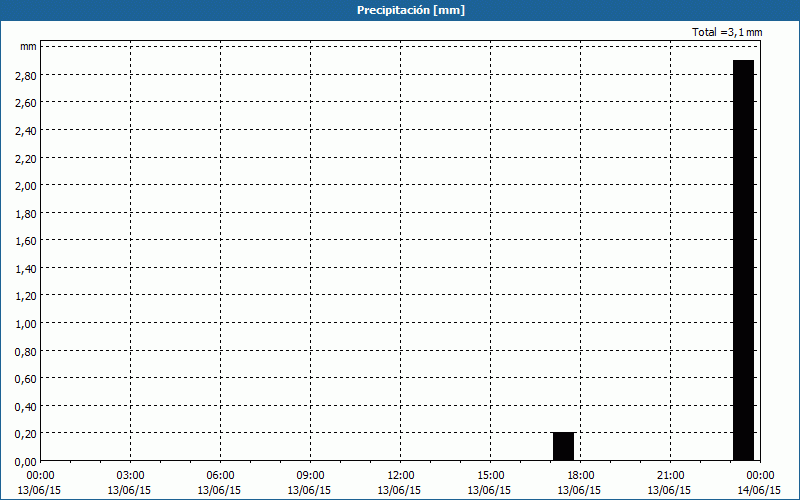Click the 06:00 13/06/15 time label
Image resolution: width=800 pixels, height=500 pixels.
pyautogui.click(x=219, y=483)
